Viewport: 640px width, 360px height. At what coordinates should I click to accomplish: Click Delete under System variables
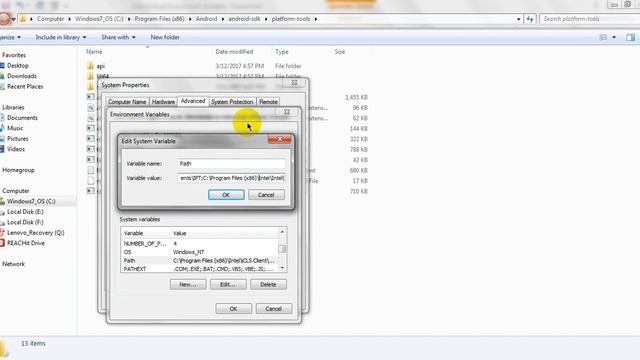click(268, 284)
